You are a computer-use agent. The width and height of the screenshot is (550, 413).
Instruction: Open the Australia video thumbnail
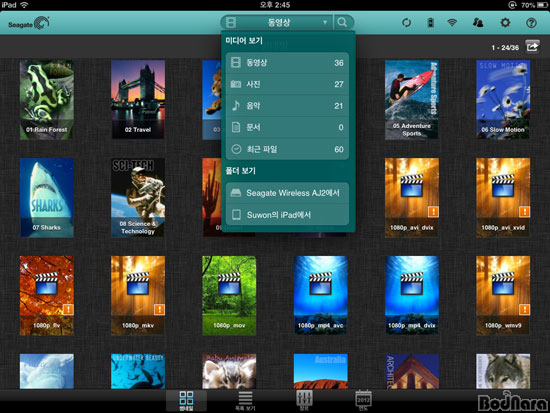tap(321, 371)
